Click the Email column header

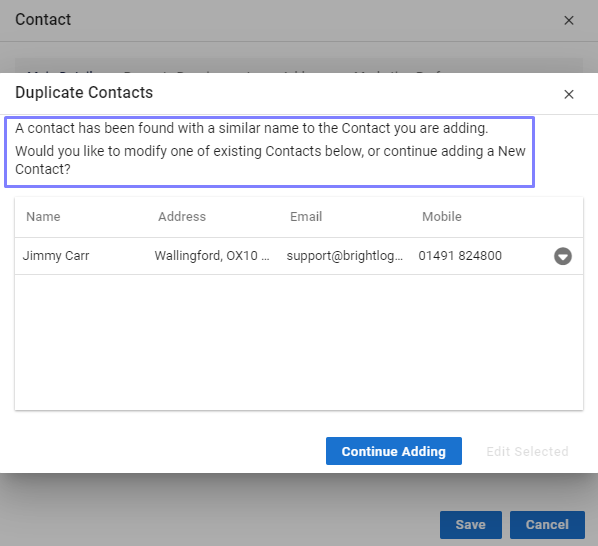(x=306, y=217)
